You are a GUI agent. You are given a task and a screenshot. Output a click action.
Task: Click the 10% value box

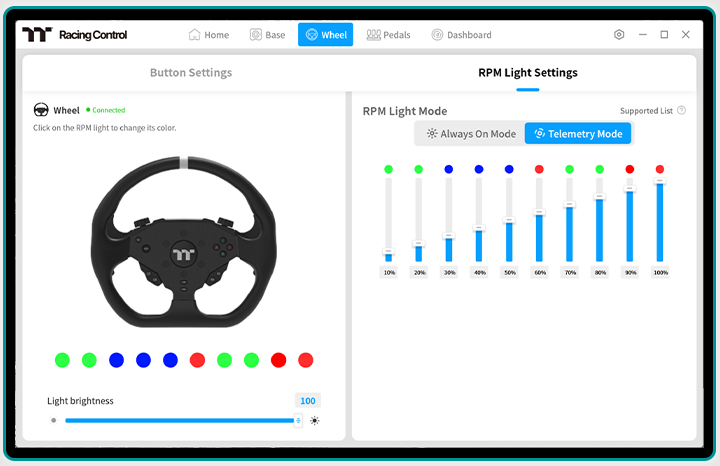point(389,273)
